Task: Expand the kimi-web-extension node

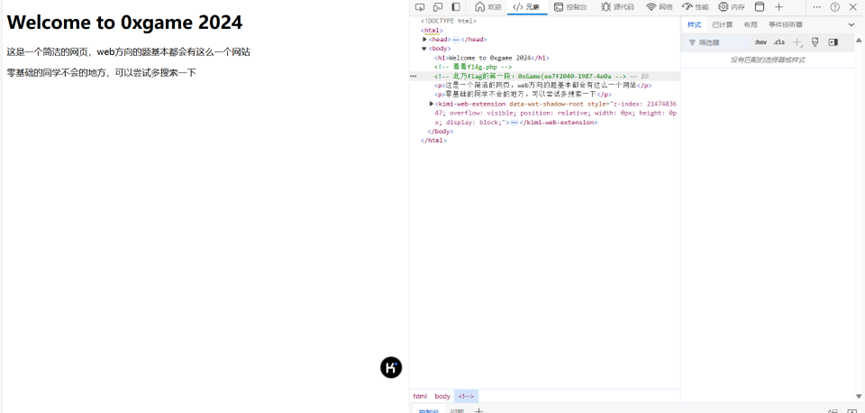Action: (431, 103)
